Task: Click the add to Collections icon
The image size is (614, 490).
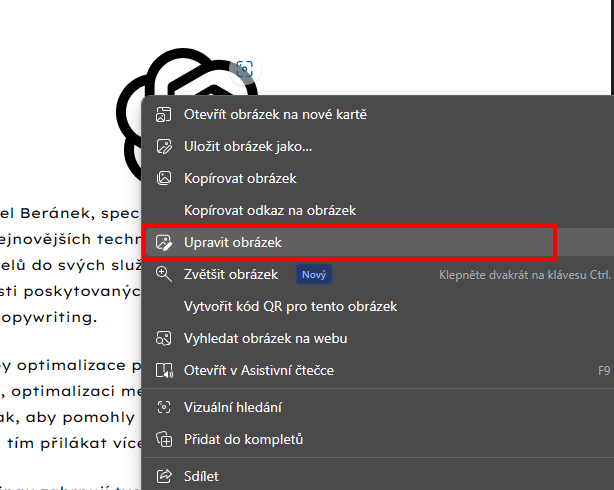Action: [x=164, y=439]
